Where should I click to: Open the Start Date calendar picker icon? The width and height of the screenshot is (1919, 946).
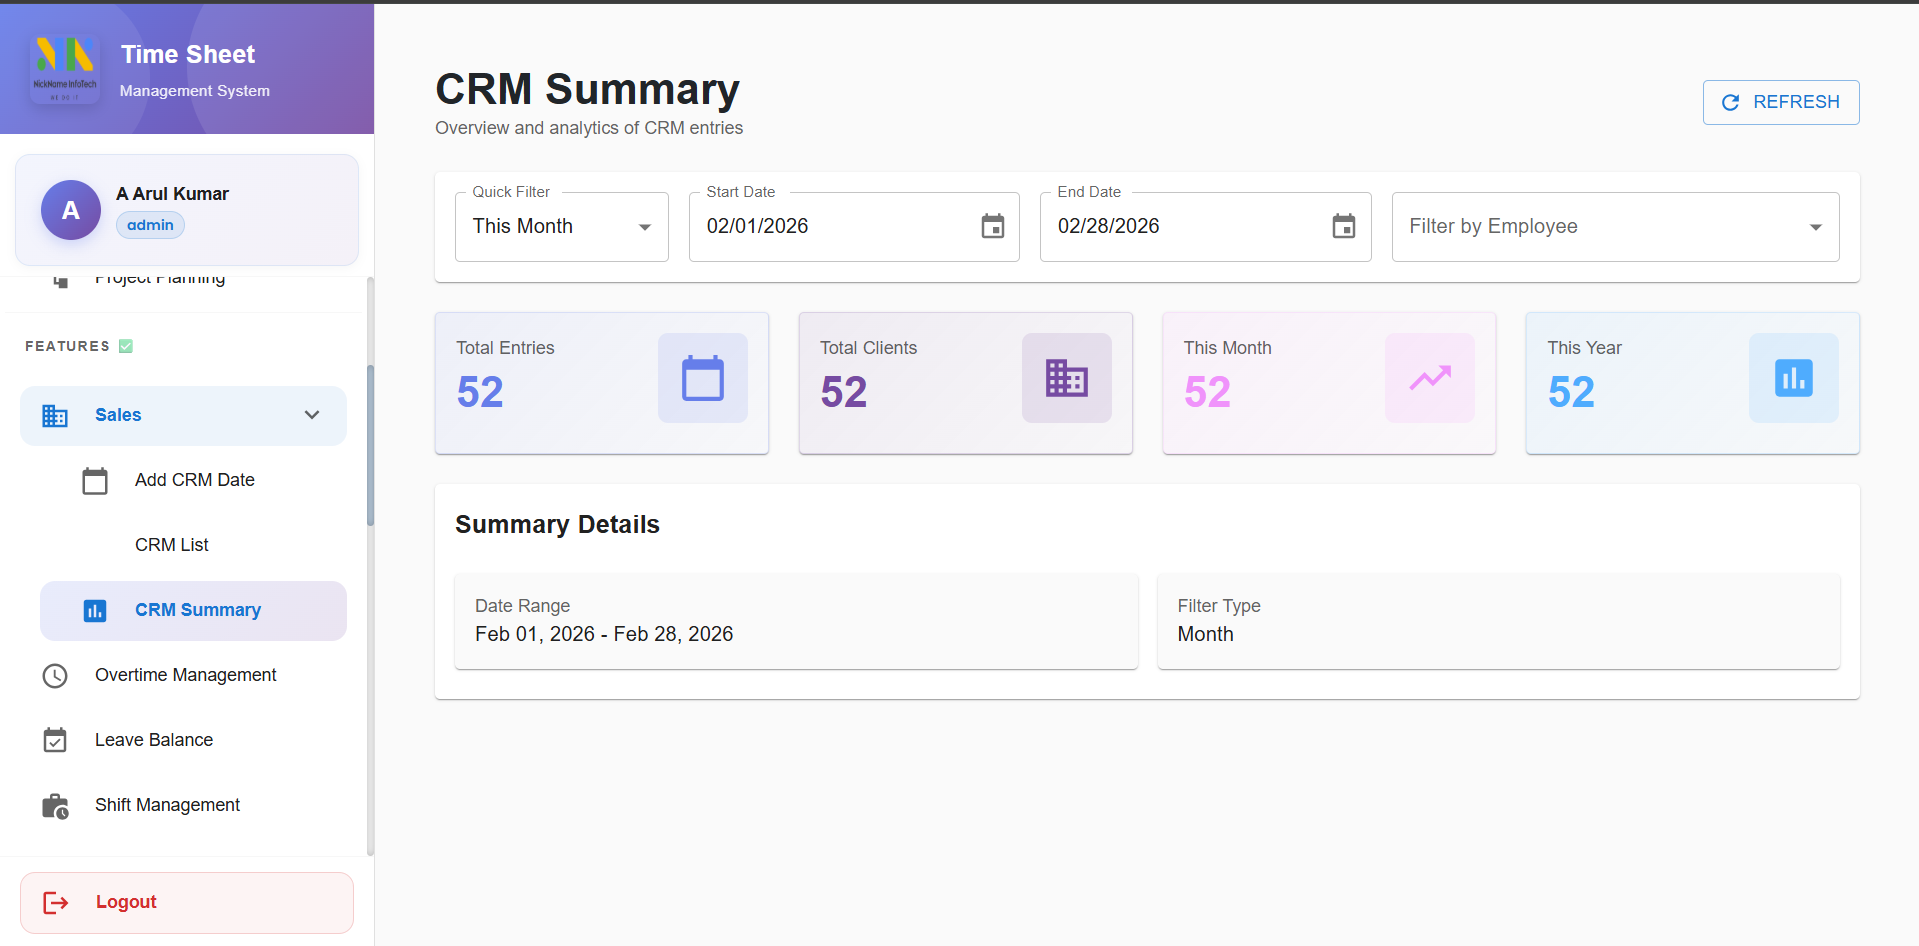click(x=993, y=227)
